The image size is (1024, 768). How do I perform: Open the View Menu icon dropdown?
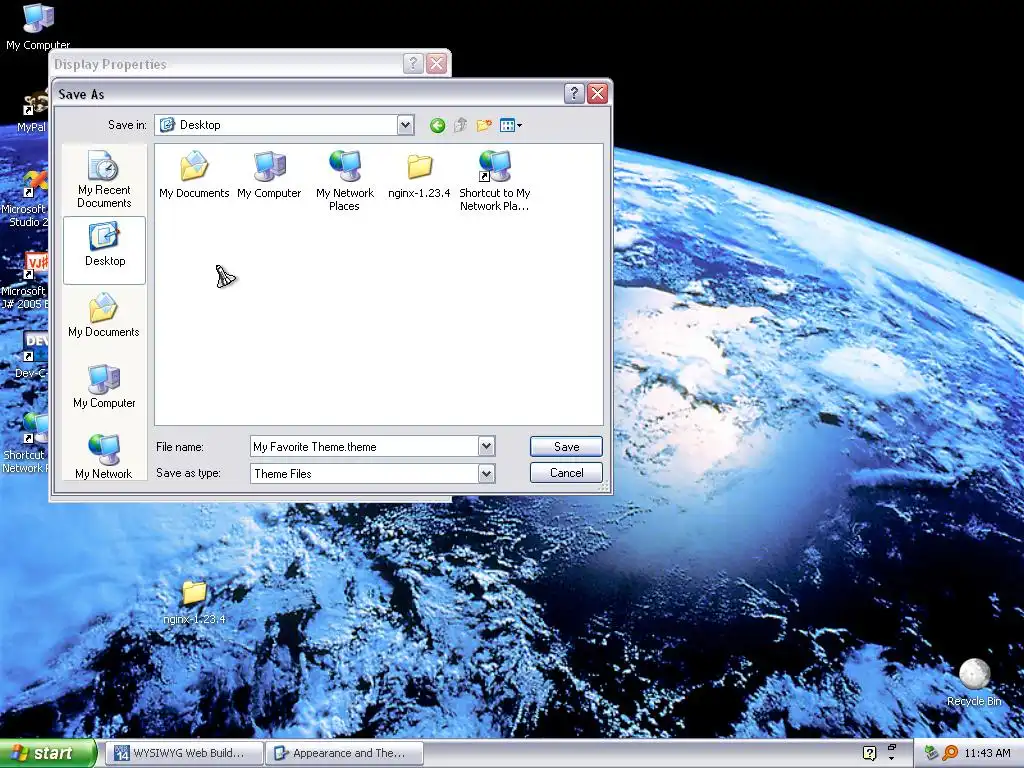click(510, 125)
